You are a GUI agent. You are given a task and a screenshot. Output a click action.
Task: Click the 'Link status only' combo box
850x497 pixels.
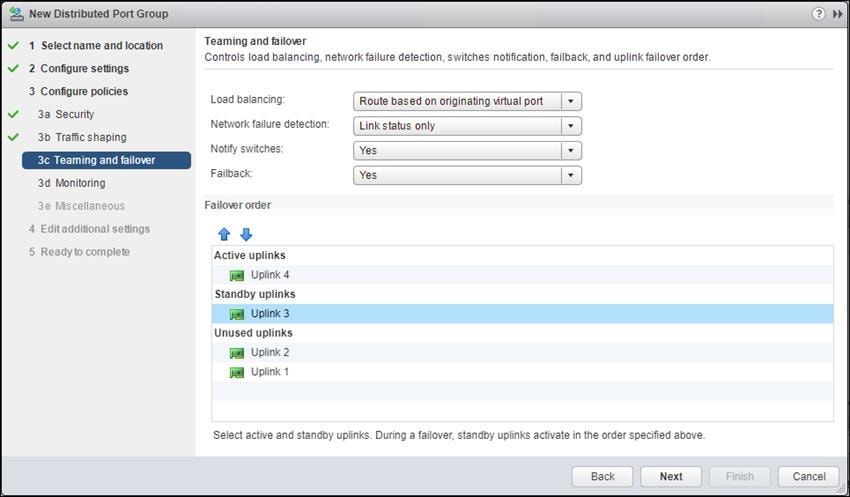(467, 126)
